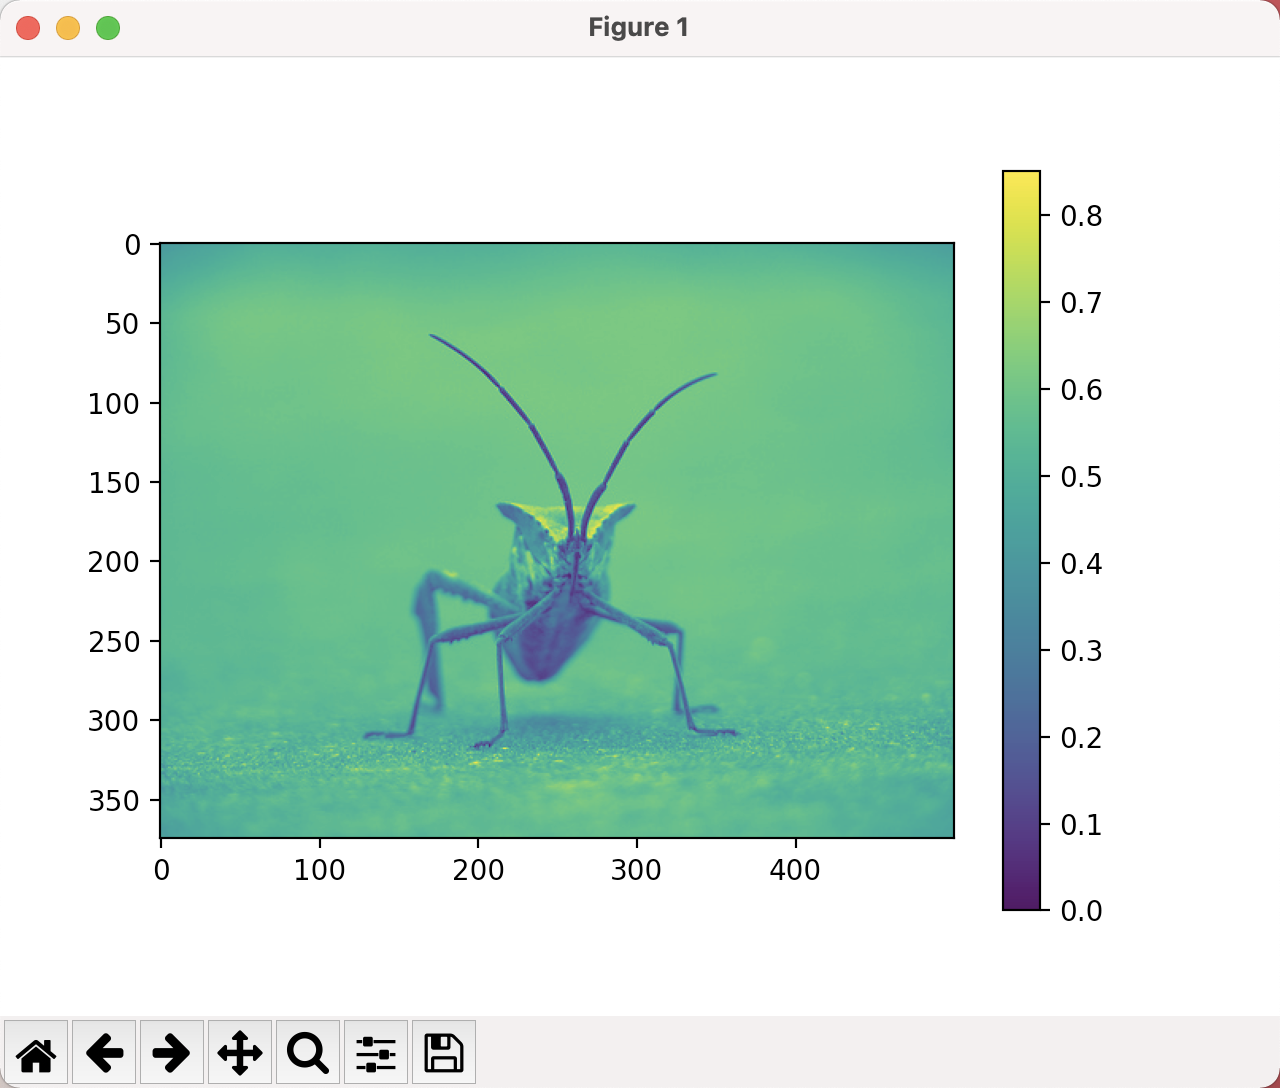Click the "Figure 1" window title
Viewport: 1280px width, 1088px height.
(638, 28)
